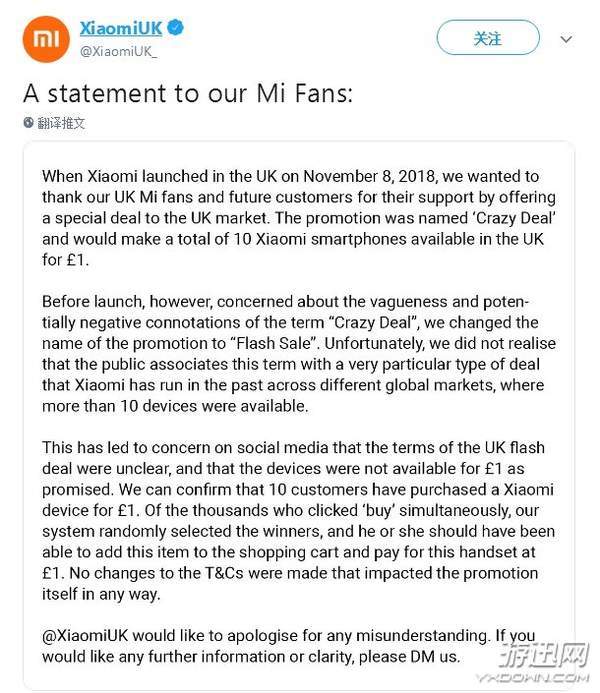600x693 pixels.
Task: Click the blue verified badge
Action: (176, 27)
